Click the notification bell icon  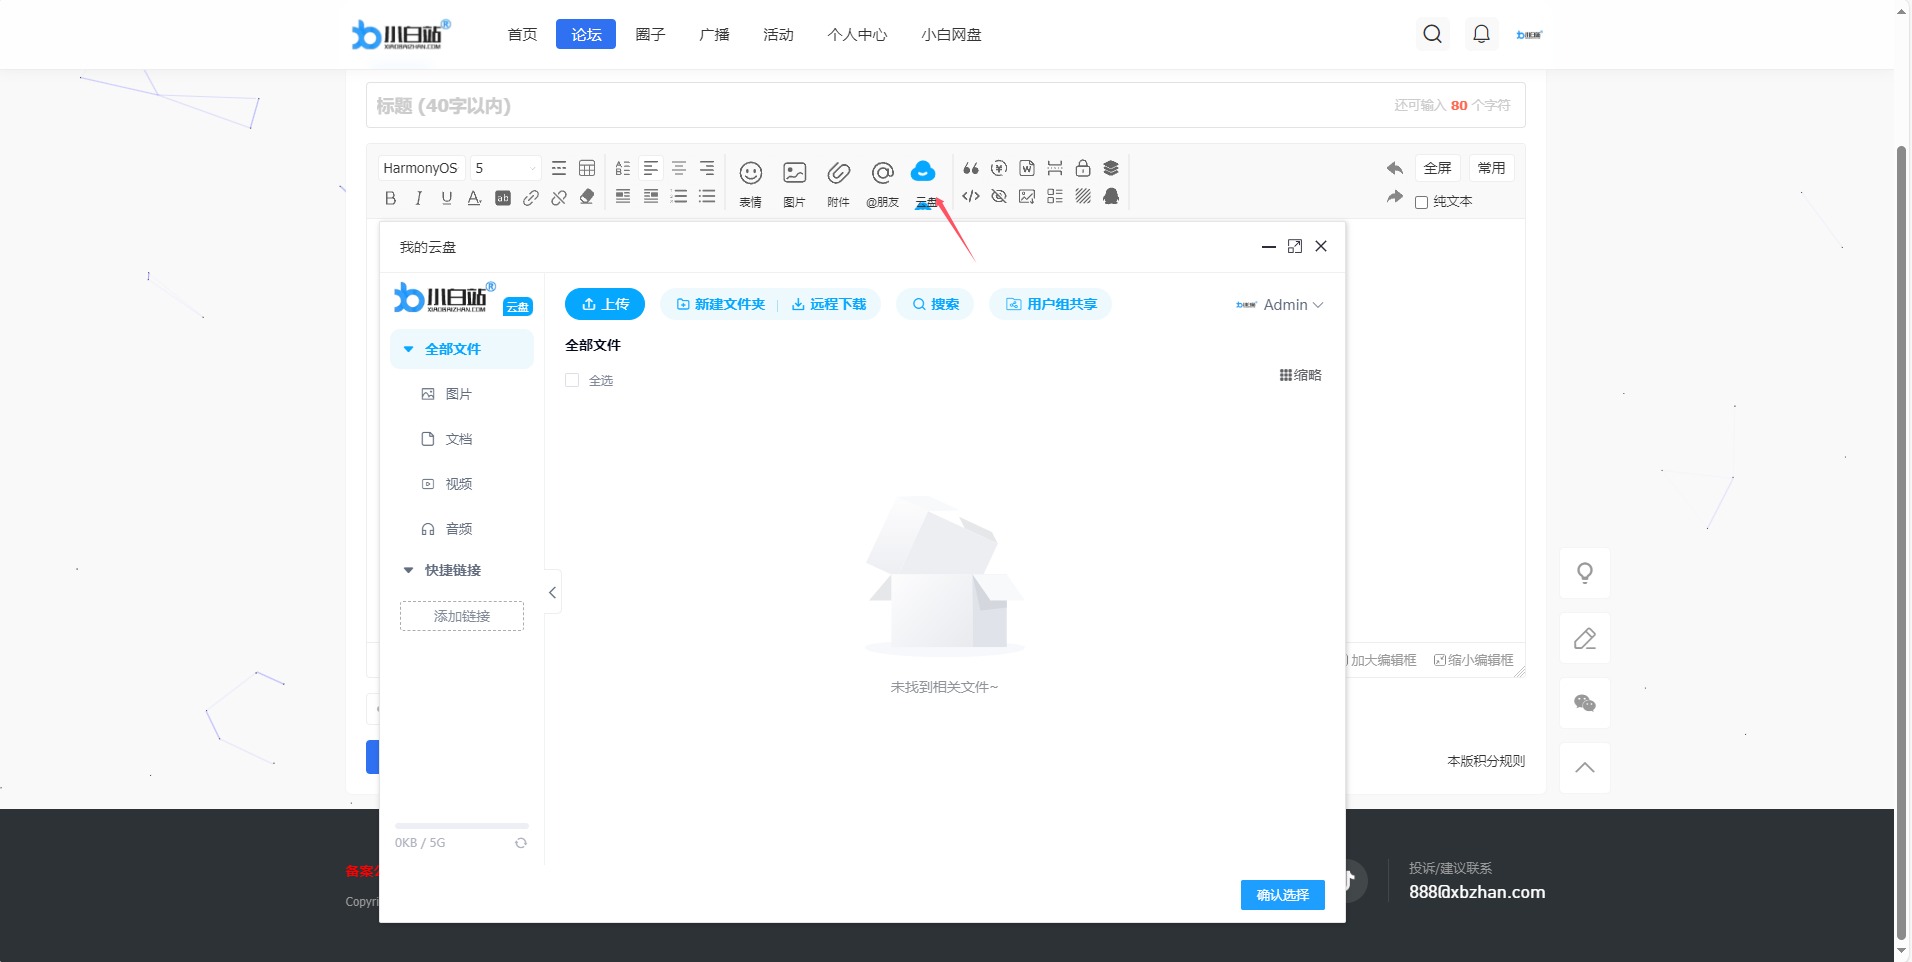tap(1481, 34)
